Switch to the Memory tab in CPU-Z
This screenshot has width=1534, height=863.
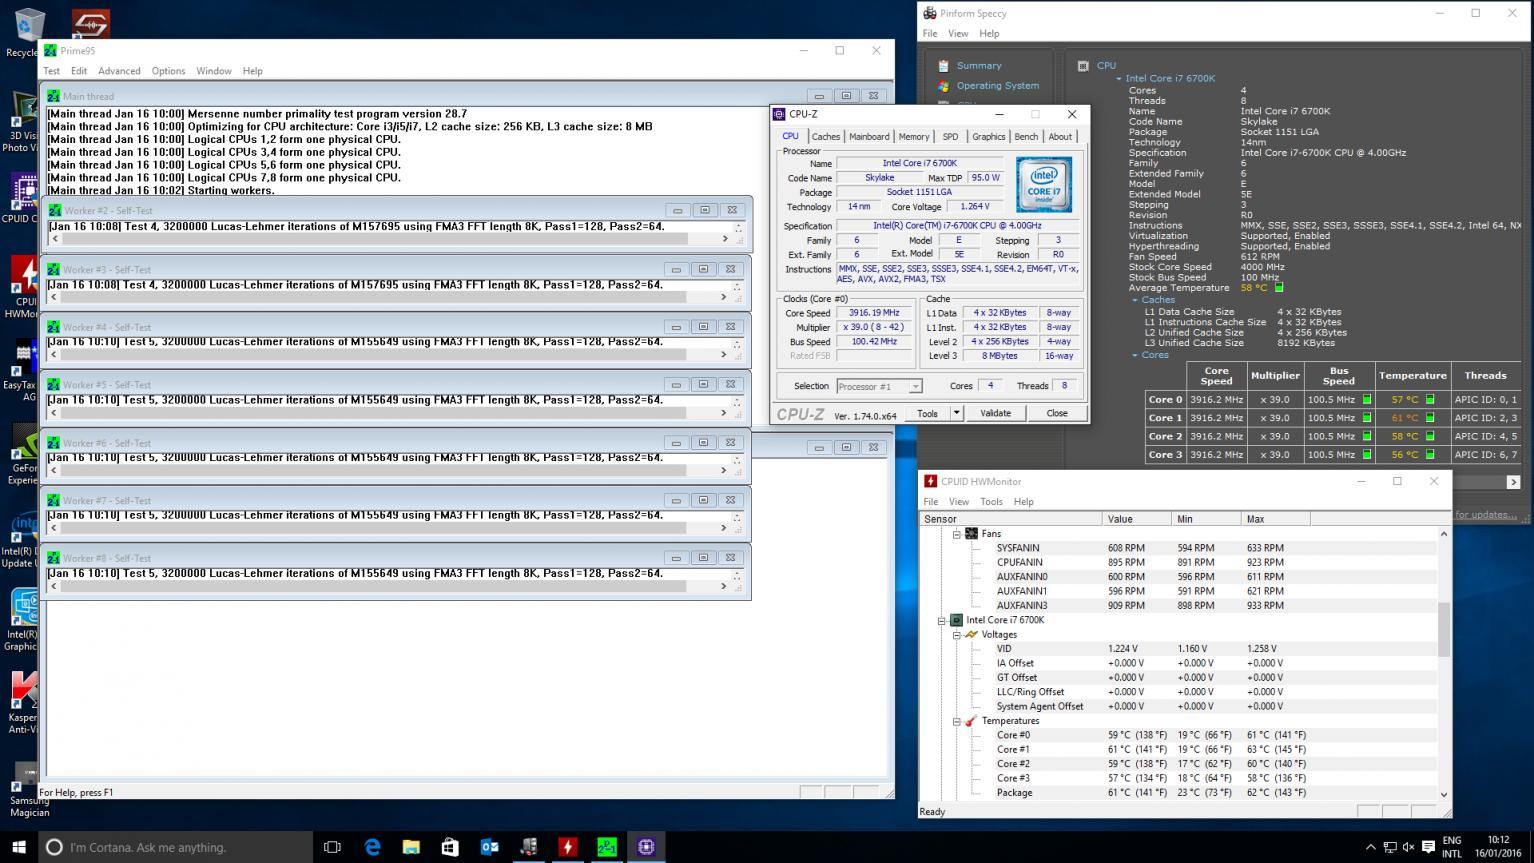click(914, 137)
